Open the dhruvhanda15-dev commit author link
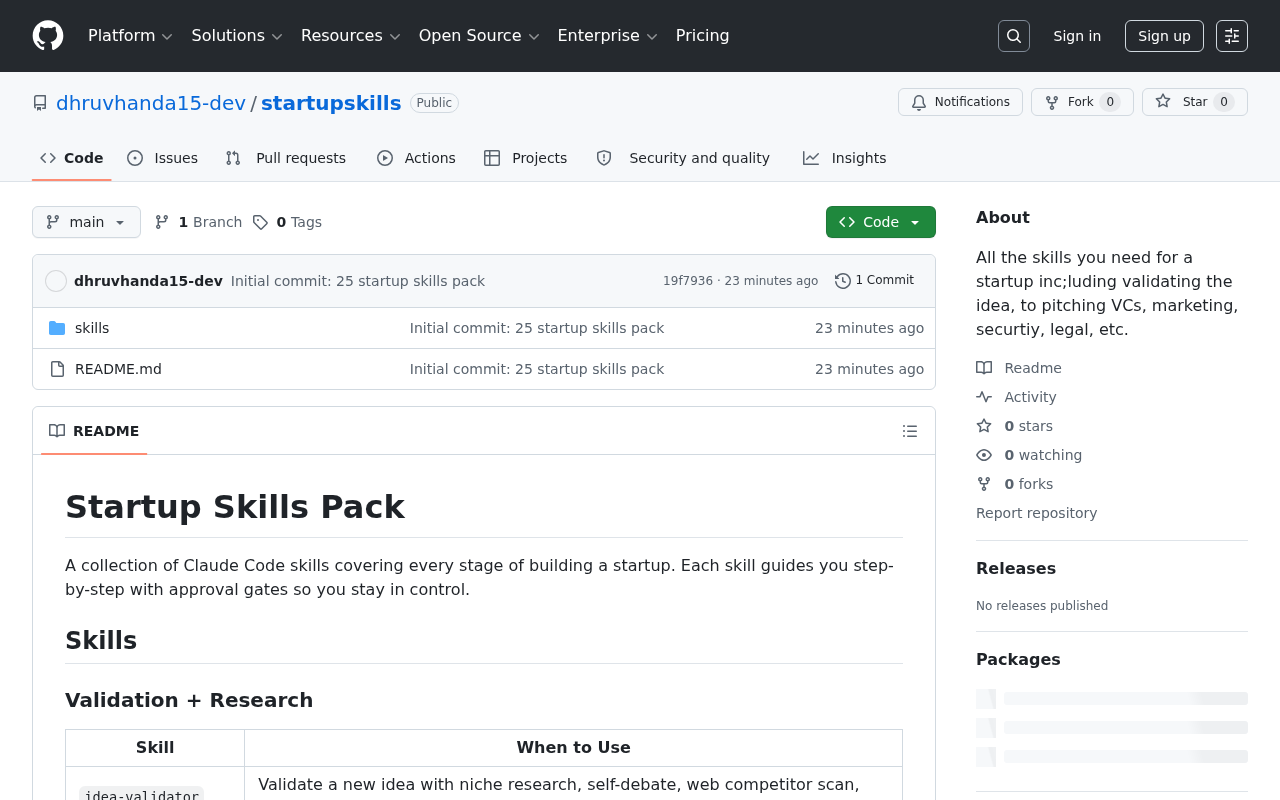The image size is (1280, 800). [x=148, y=281]
